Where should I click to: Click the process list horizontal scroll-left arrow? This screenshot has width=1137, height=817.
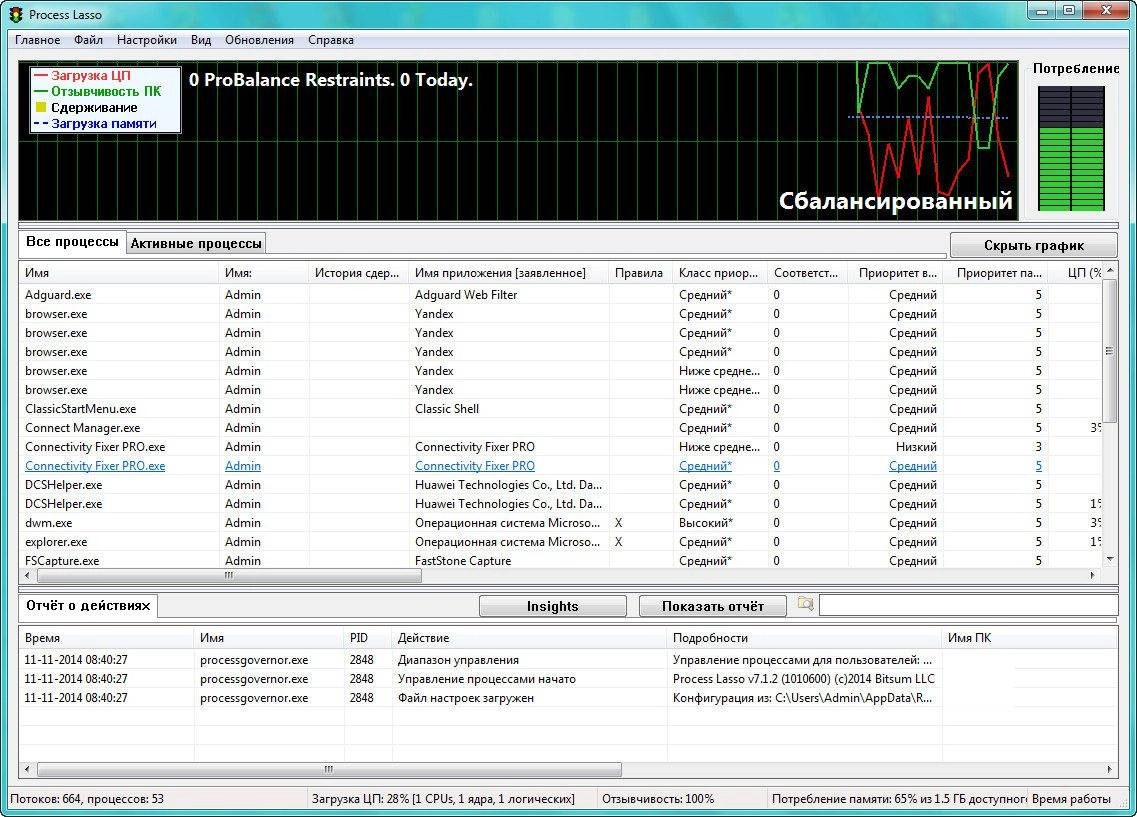pos(28,576)
